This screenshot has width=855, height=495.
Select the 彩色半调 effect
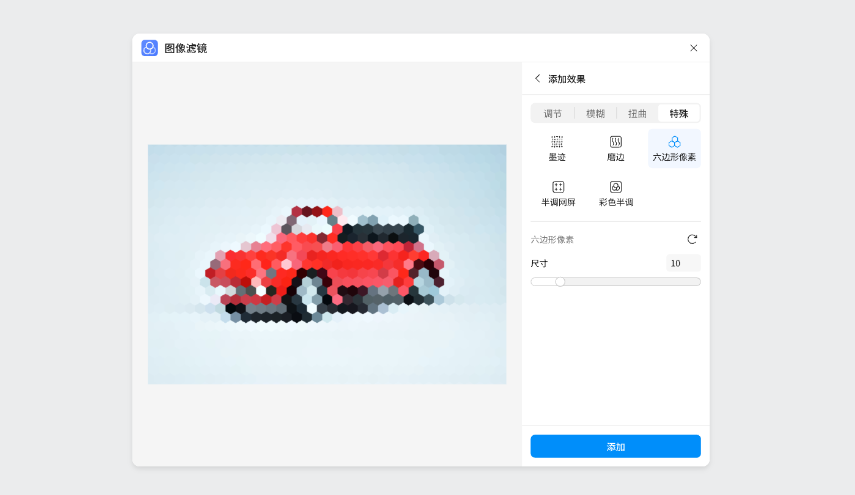pyautogui.click(x=616, y=194)
